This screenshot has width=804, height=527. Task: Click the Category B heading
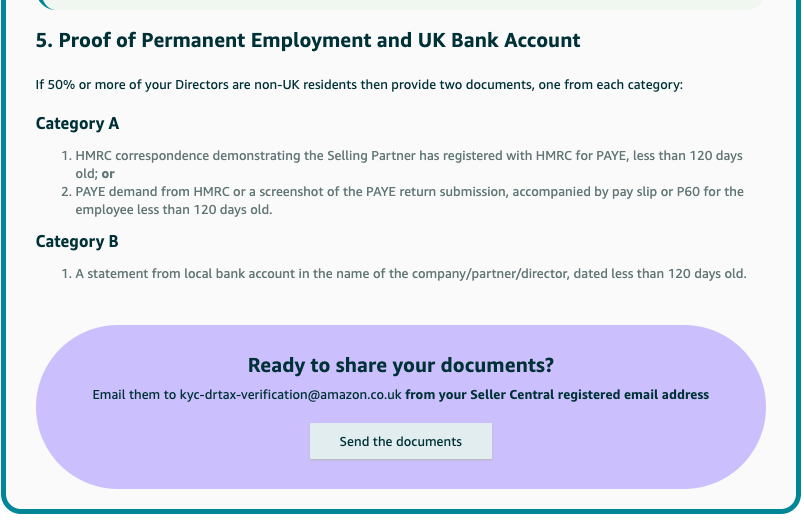tap(77, 241)
